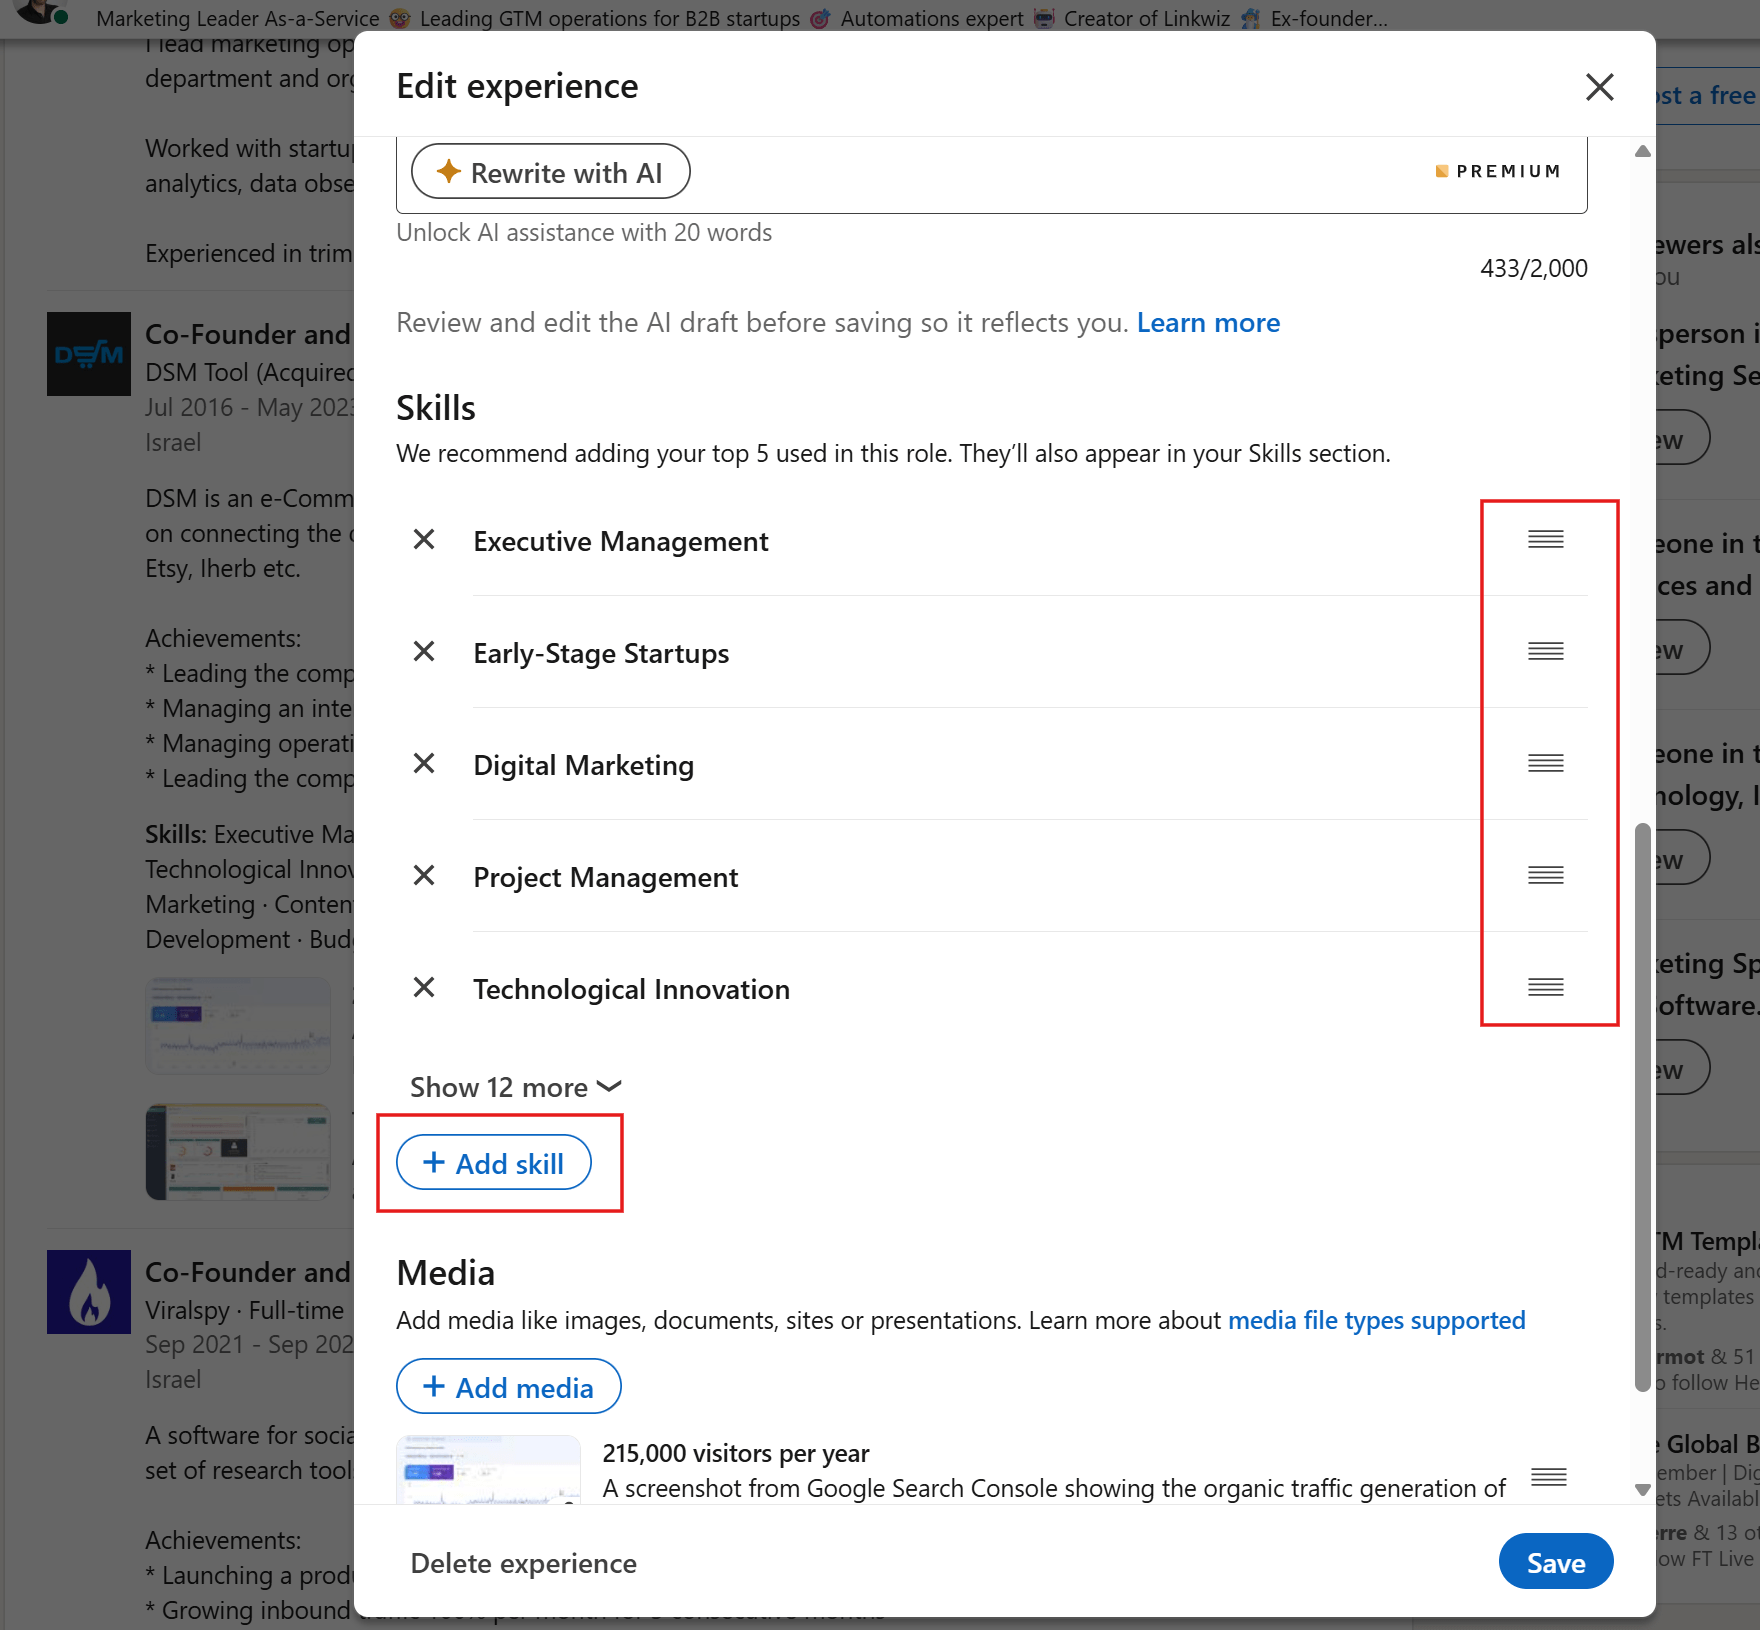Remove the Technological Innovation skill
This screenshot has width=1760, height=1630.
[x=424, y=988]
